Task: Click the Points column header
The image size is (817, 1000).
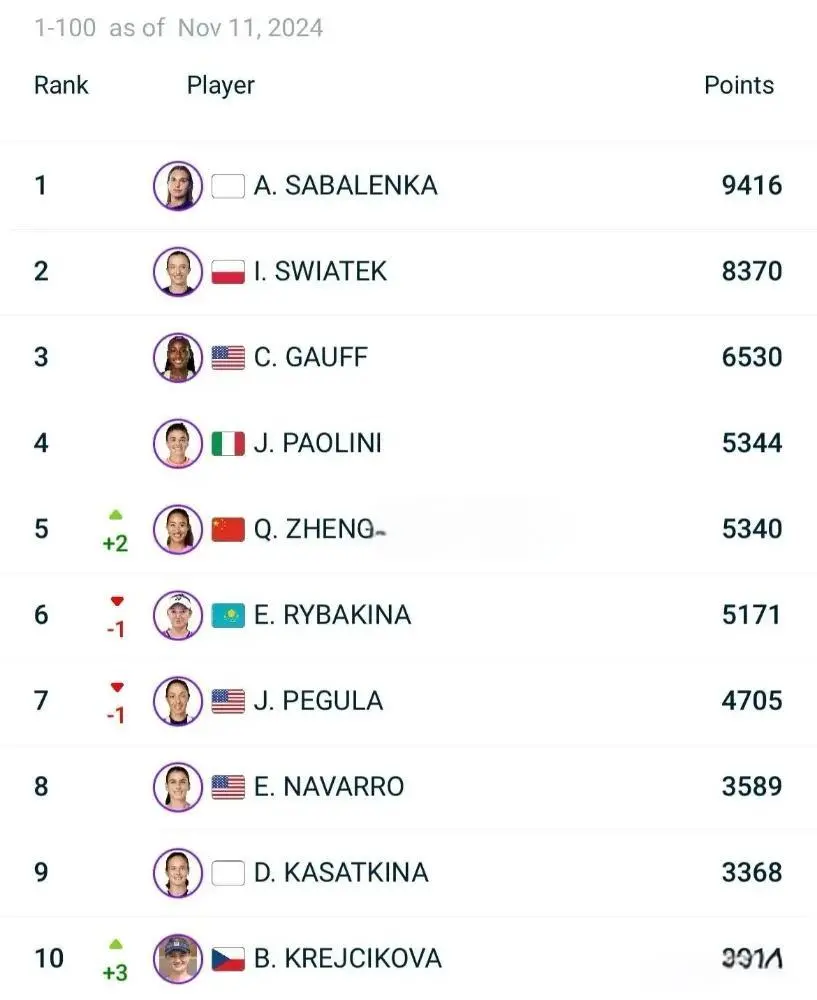Action: pos(739,85)
